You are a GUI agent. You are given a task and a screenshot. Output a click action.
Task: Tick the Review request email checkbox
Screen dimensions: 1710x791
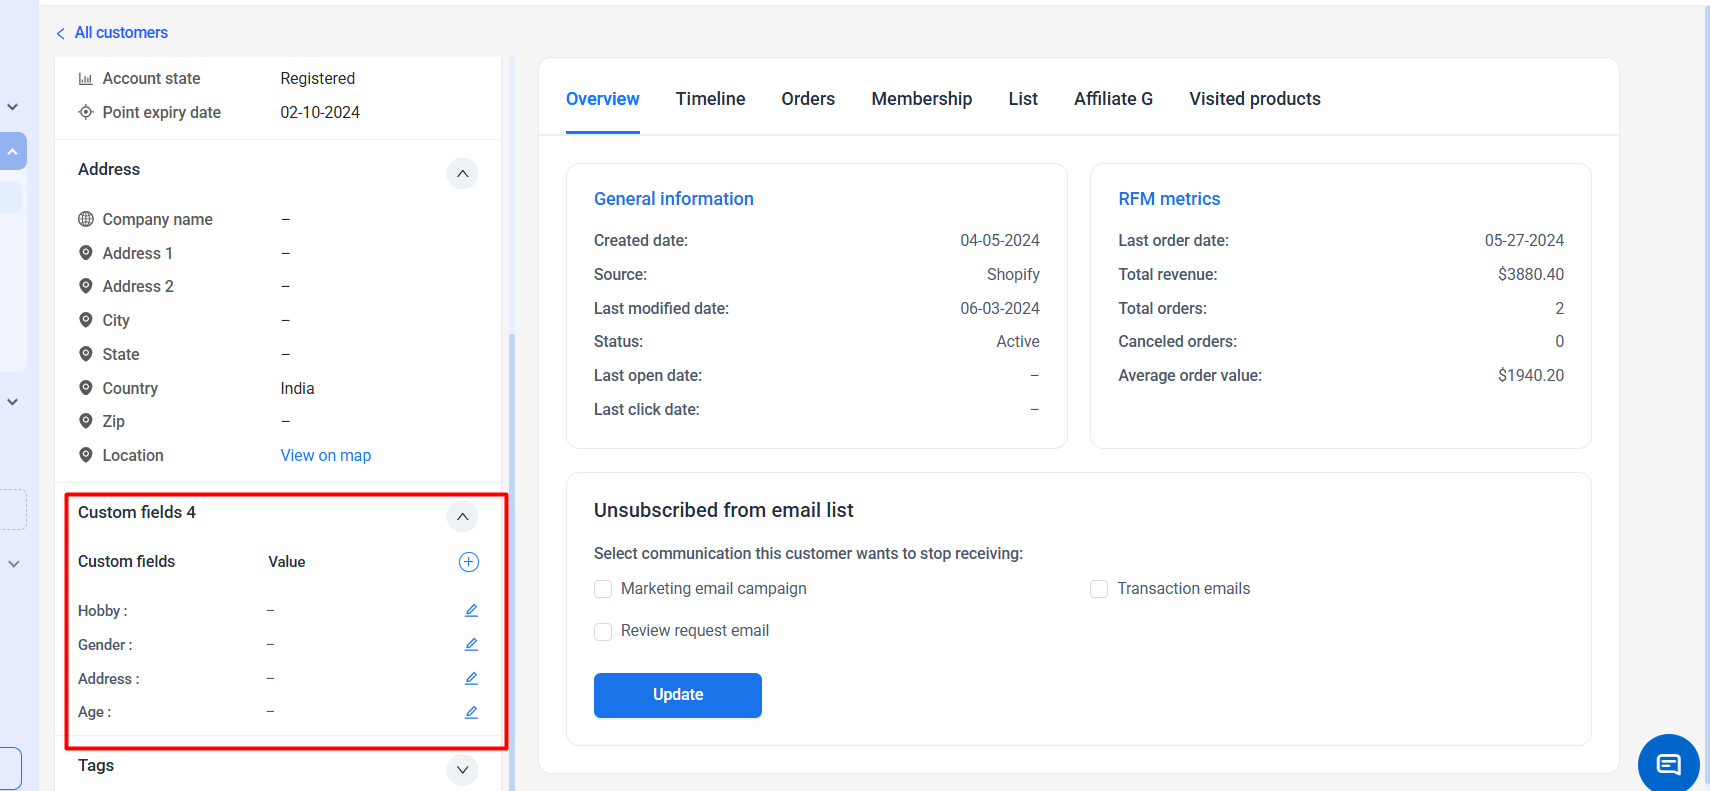click(x=603, y=631)
